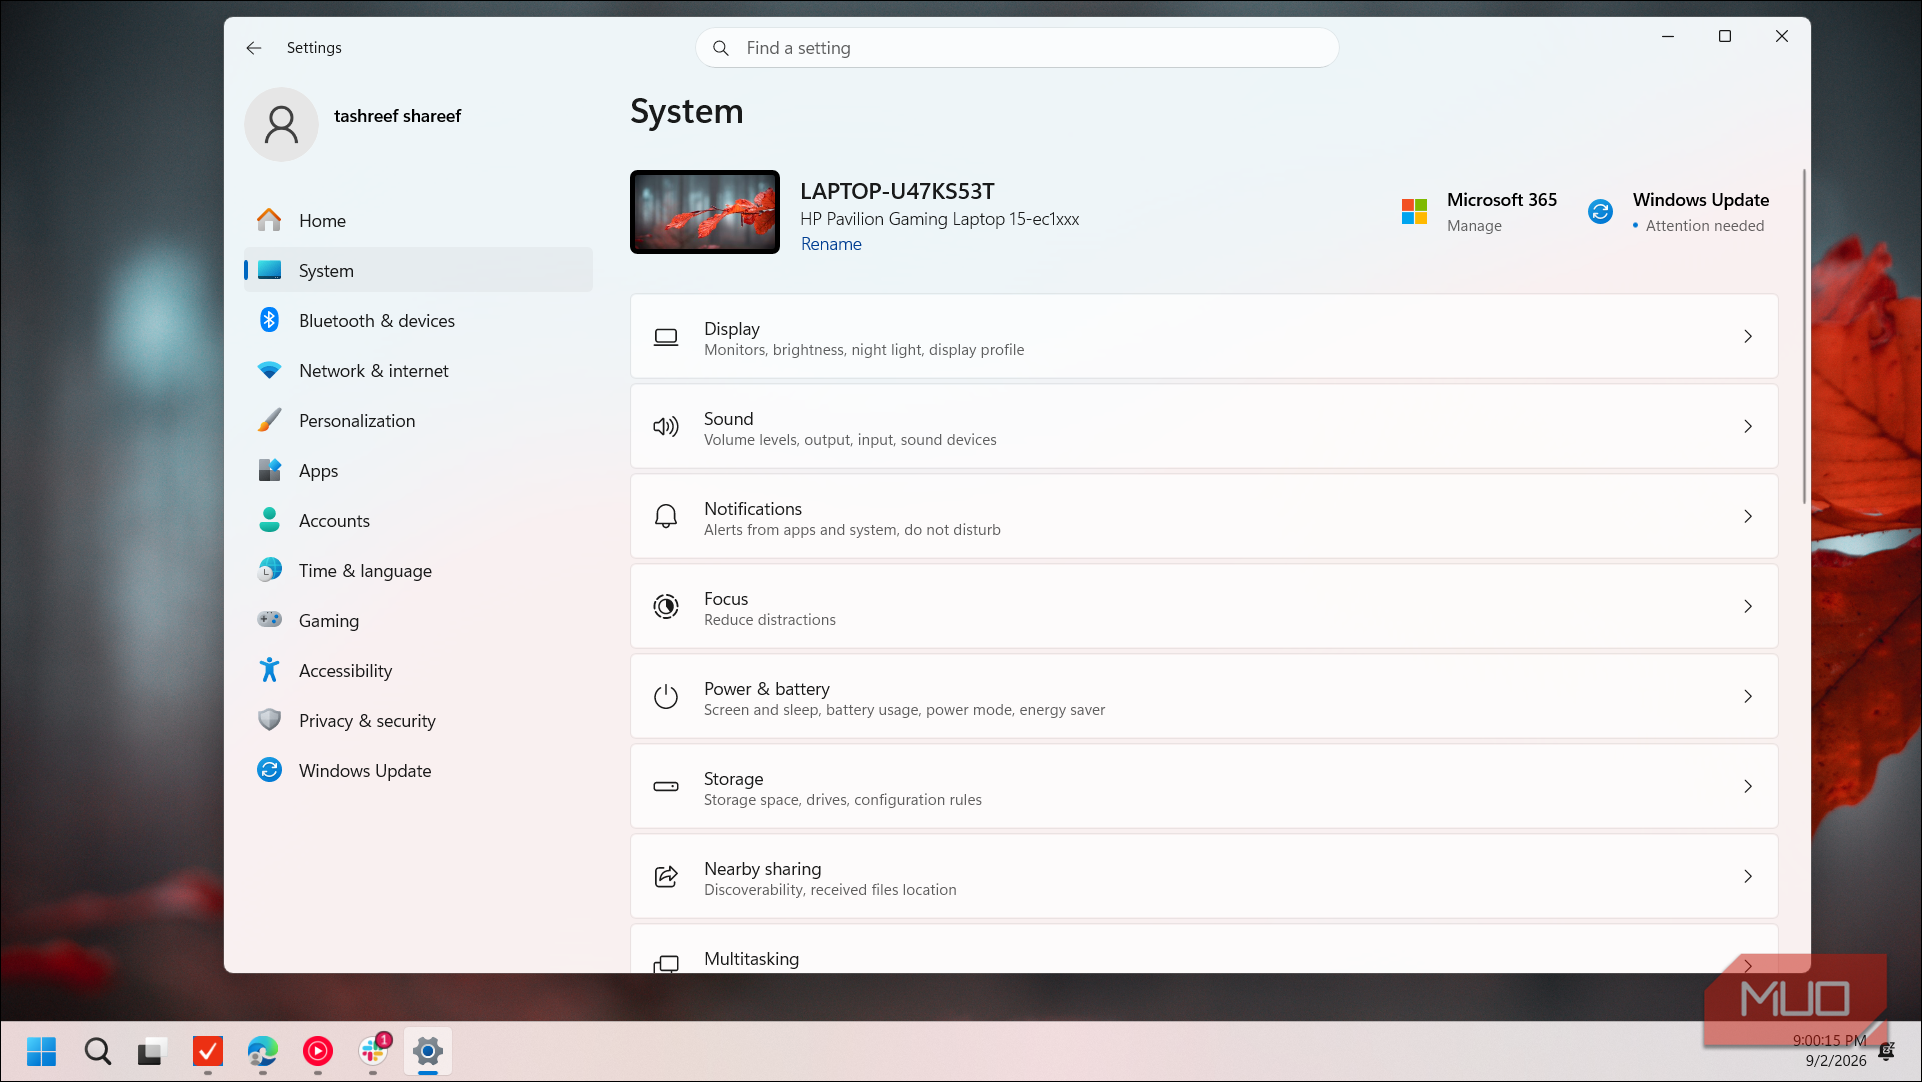Click the Personalization paintbrush icon
The width and height of the screenshot is (1922, 1082).
269,420
